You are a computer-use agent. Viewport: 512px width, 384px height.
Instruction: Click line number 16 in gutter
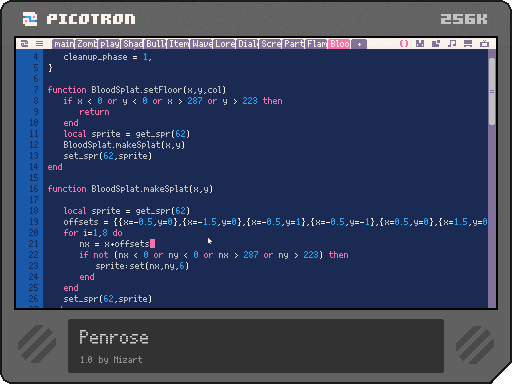[34, 189]
